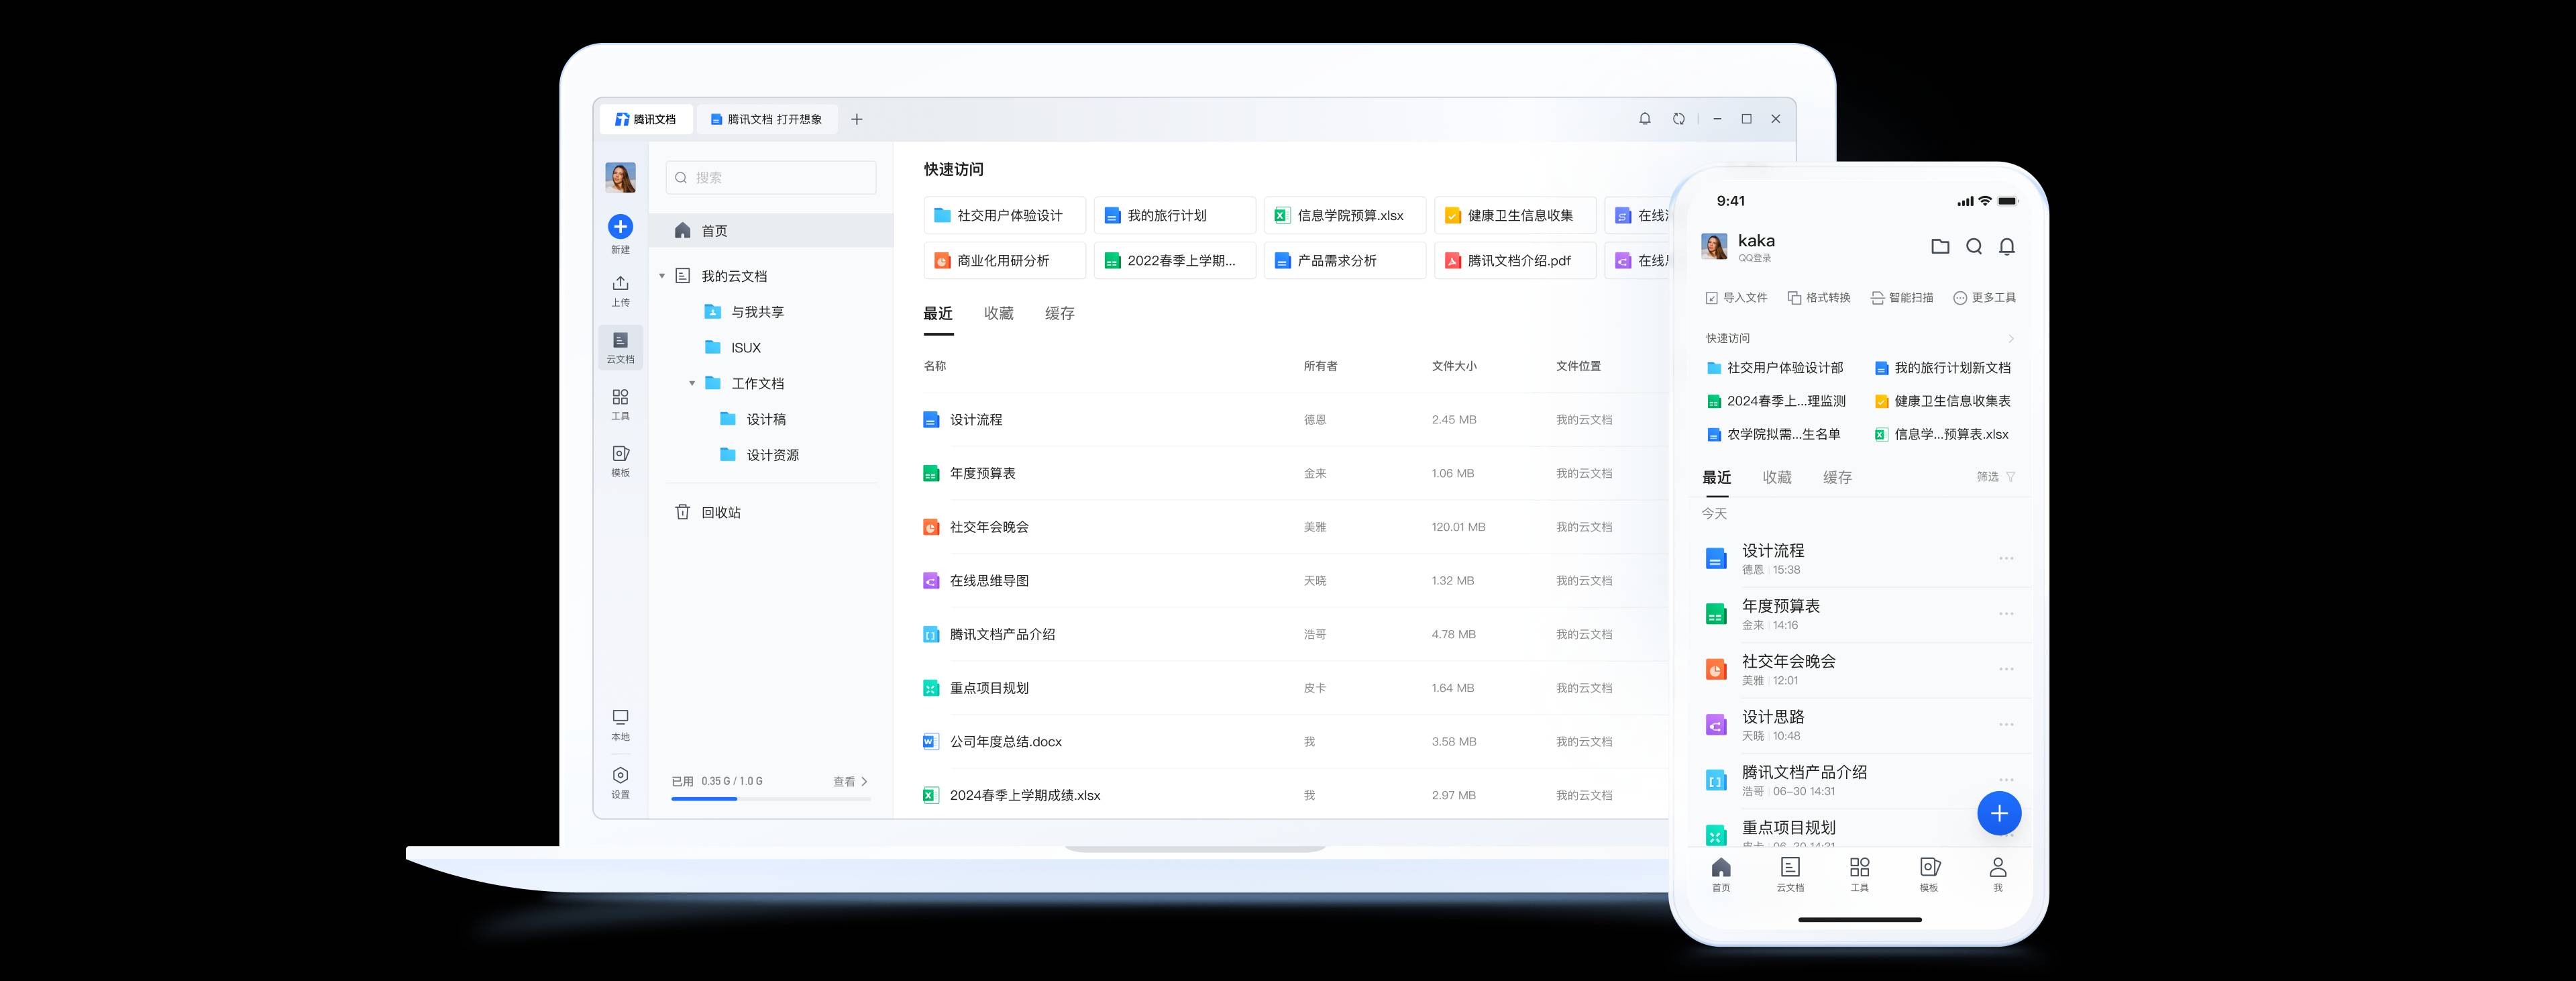Tap 智能扫描 smart scan on mobile
2576x981 pixels.
coord(1903,297)
